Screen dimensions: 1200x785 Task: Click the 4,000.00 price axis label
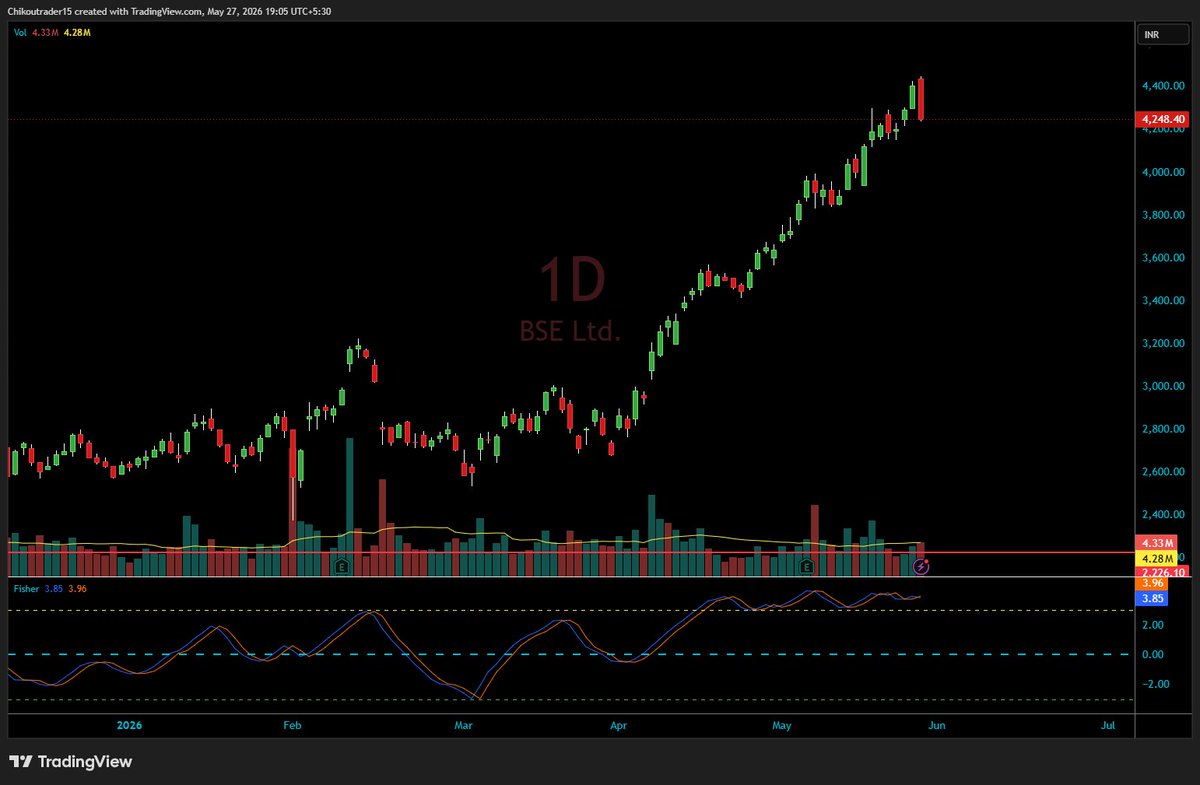[x=1165, y=172]
